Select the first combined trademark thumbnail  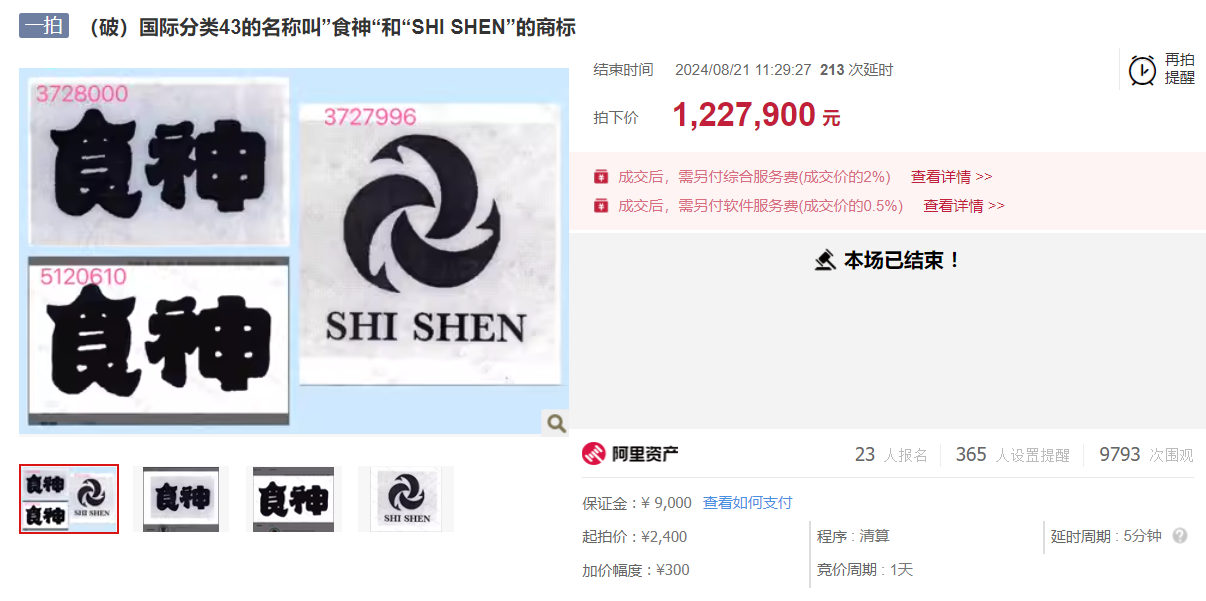pos(69,499)
